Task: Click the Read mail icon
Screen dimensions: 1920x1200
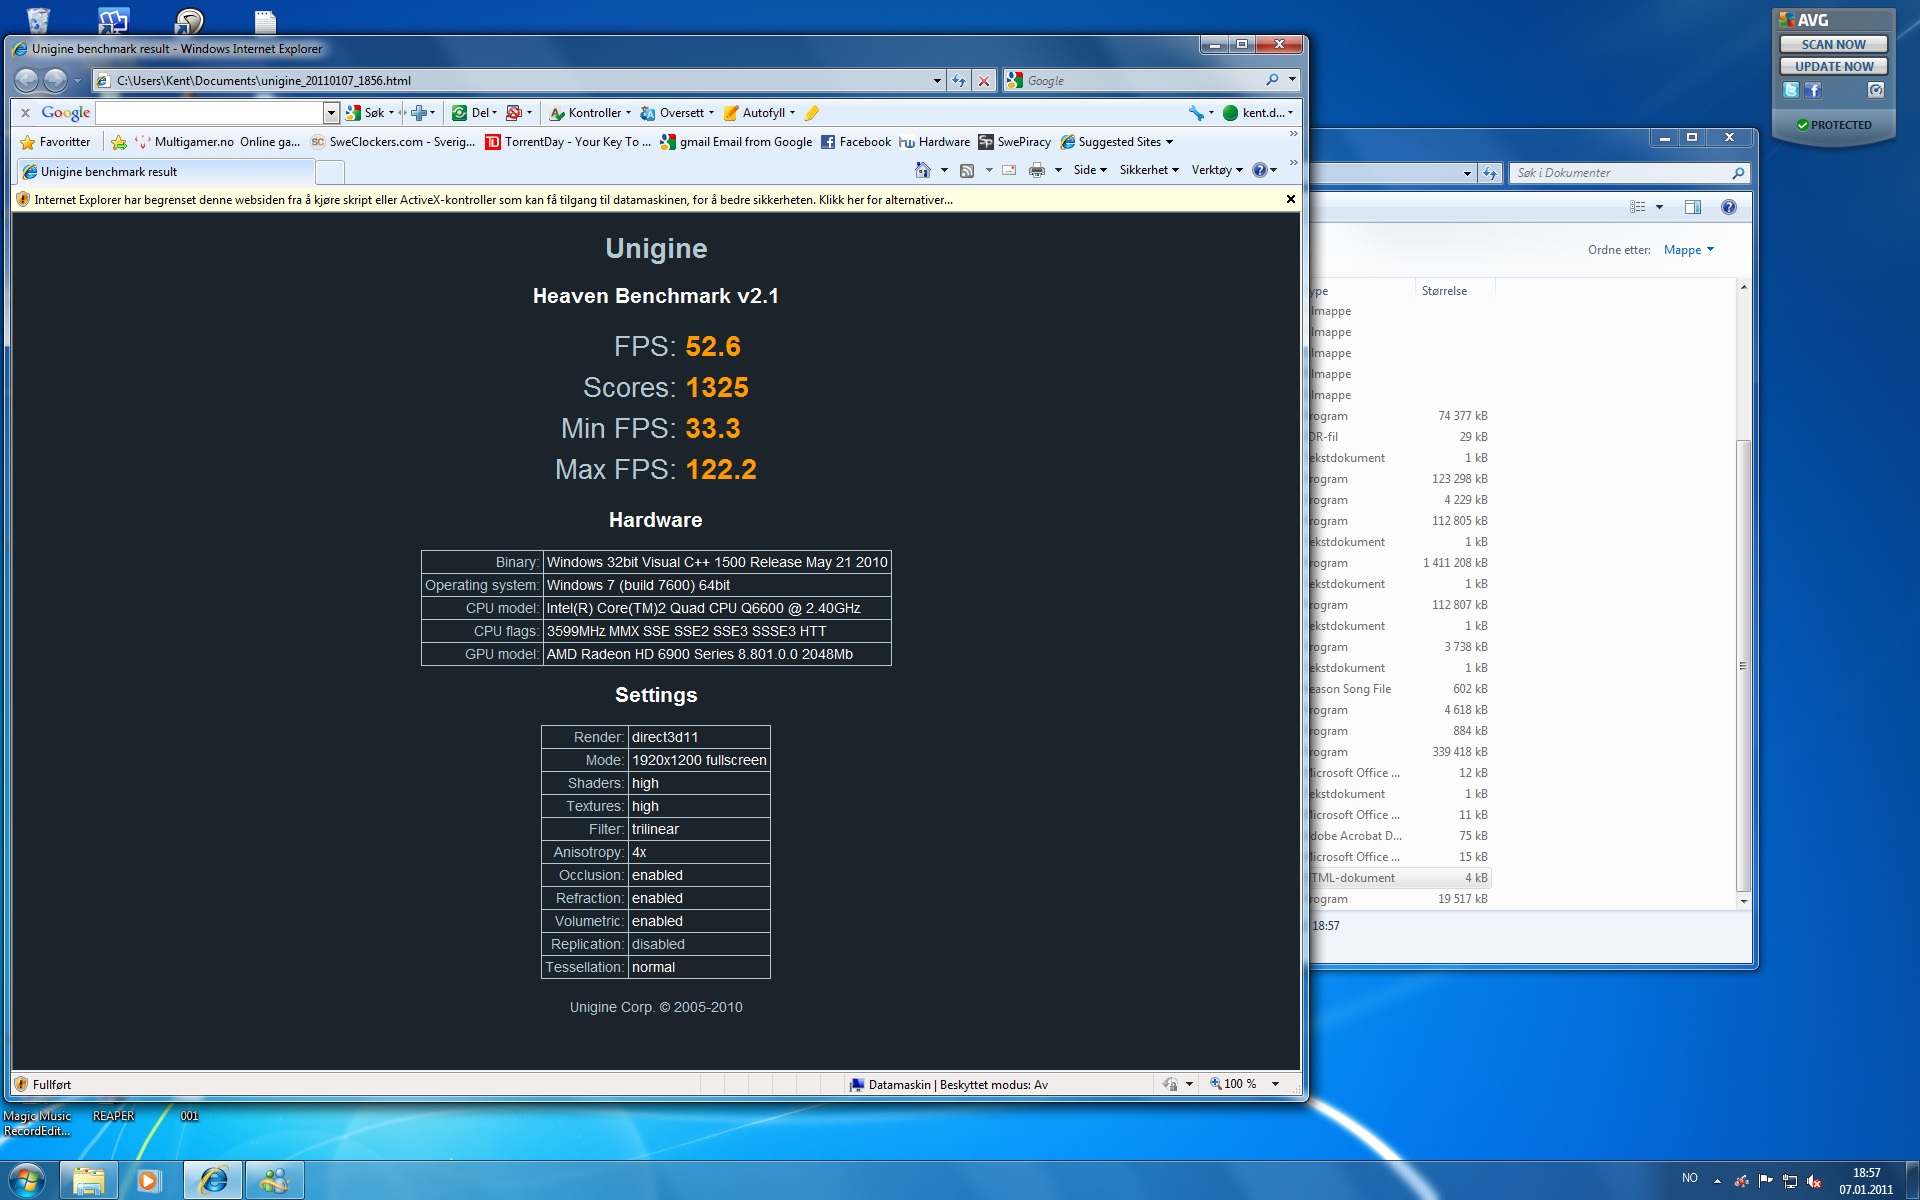Action: [x=1009, y=170]
